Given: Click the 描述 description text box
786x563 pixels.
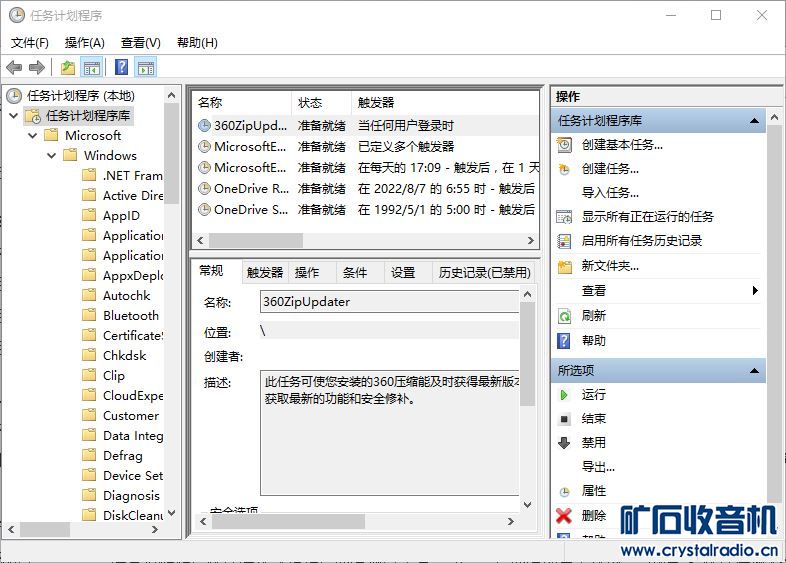Looking at the screenshot, I should coord(389,433).
